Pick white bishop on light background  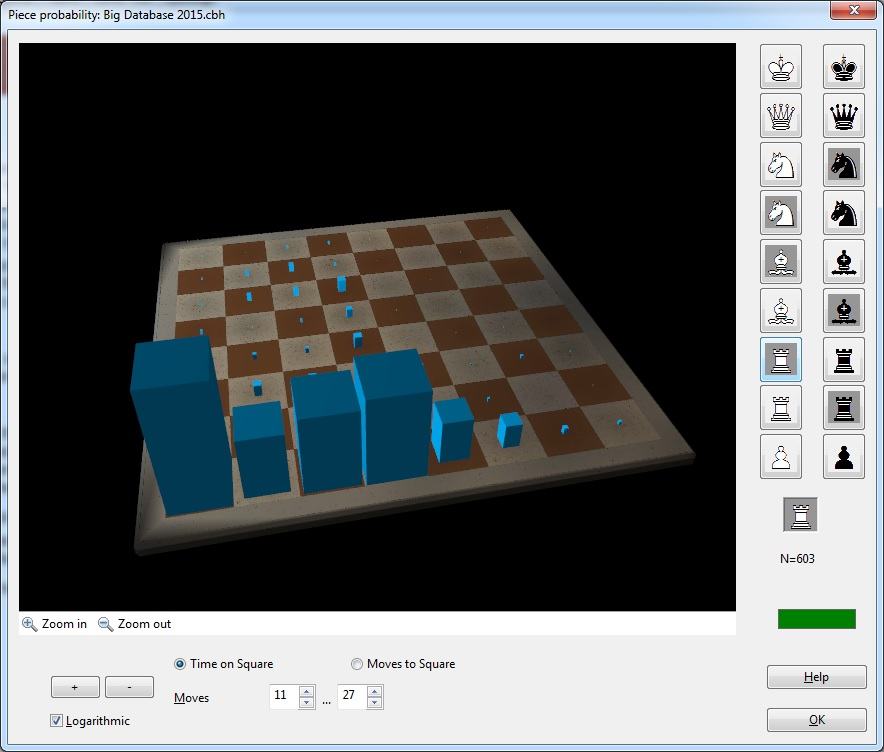[x=781, y=311]
